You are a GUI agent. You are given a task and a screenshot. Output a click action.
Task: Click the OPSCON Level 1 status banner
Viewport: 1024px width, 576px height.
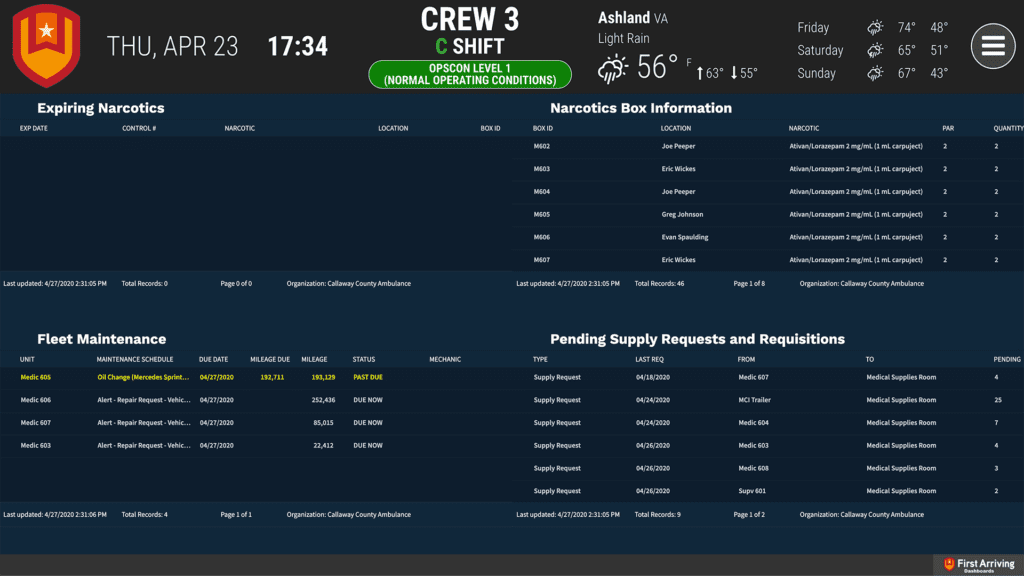[470, 74]
